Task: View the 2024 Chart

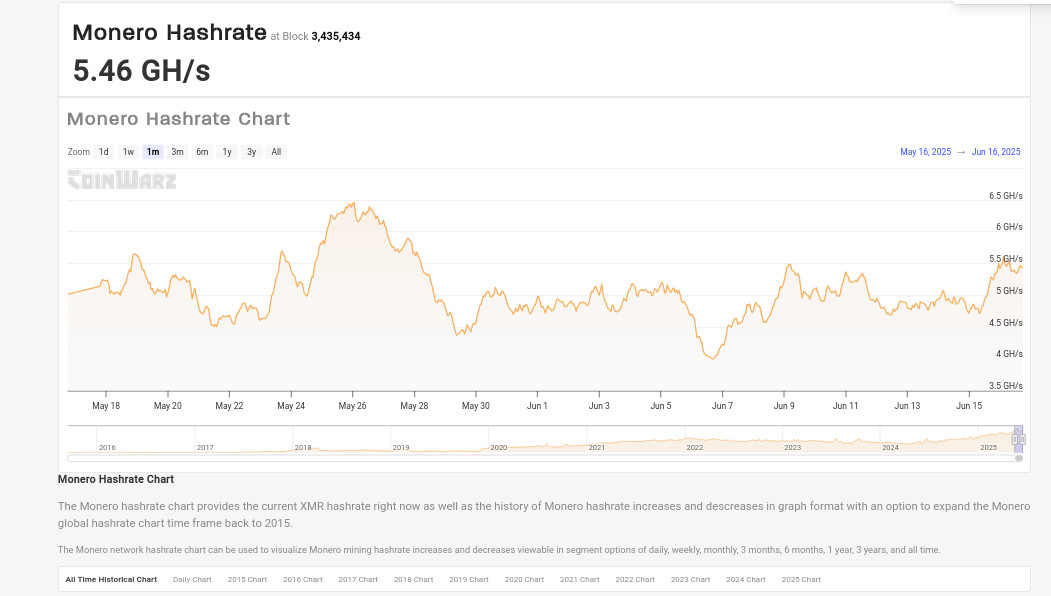Action: click(x=746, y=579)
